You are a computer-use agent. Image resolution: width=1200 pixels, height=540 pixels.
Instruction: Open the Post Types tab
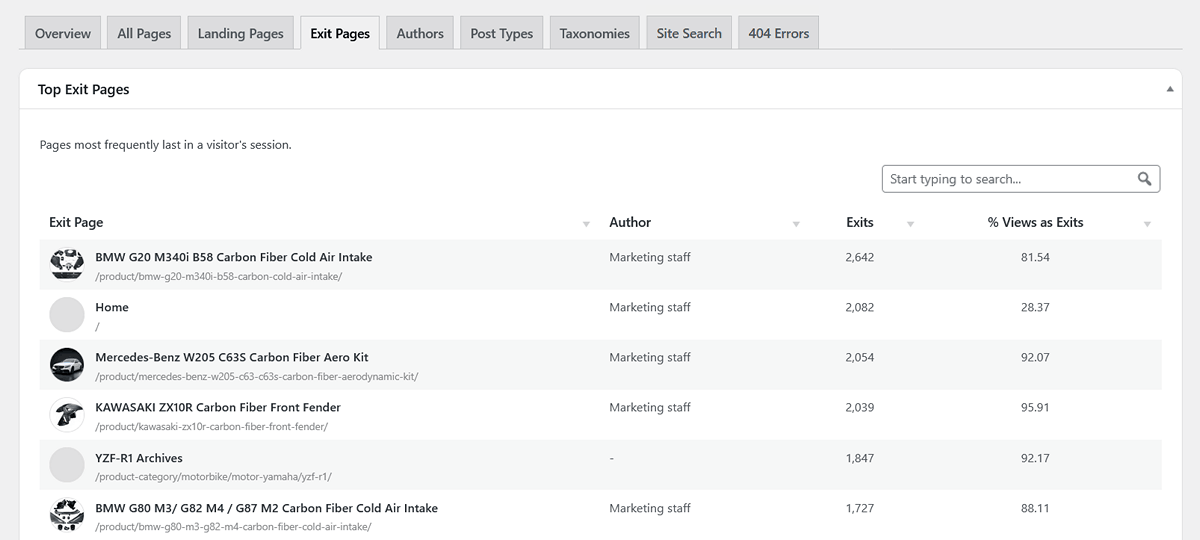point(502,33)
